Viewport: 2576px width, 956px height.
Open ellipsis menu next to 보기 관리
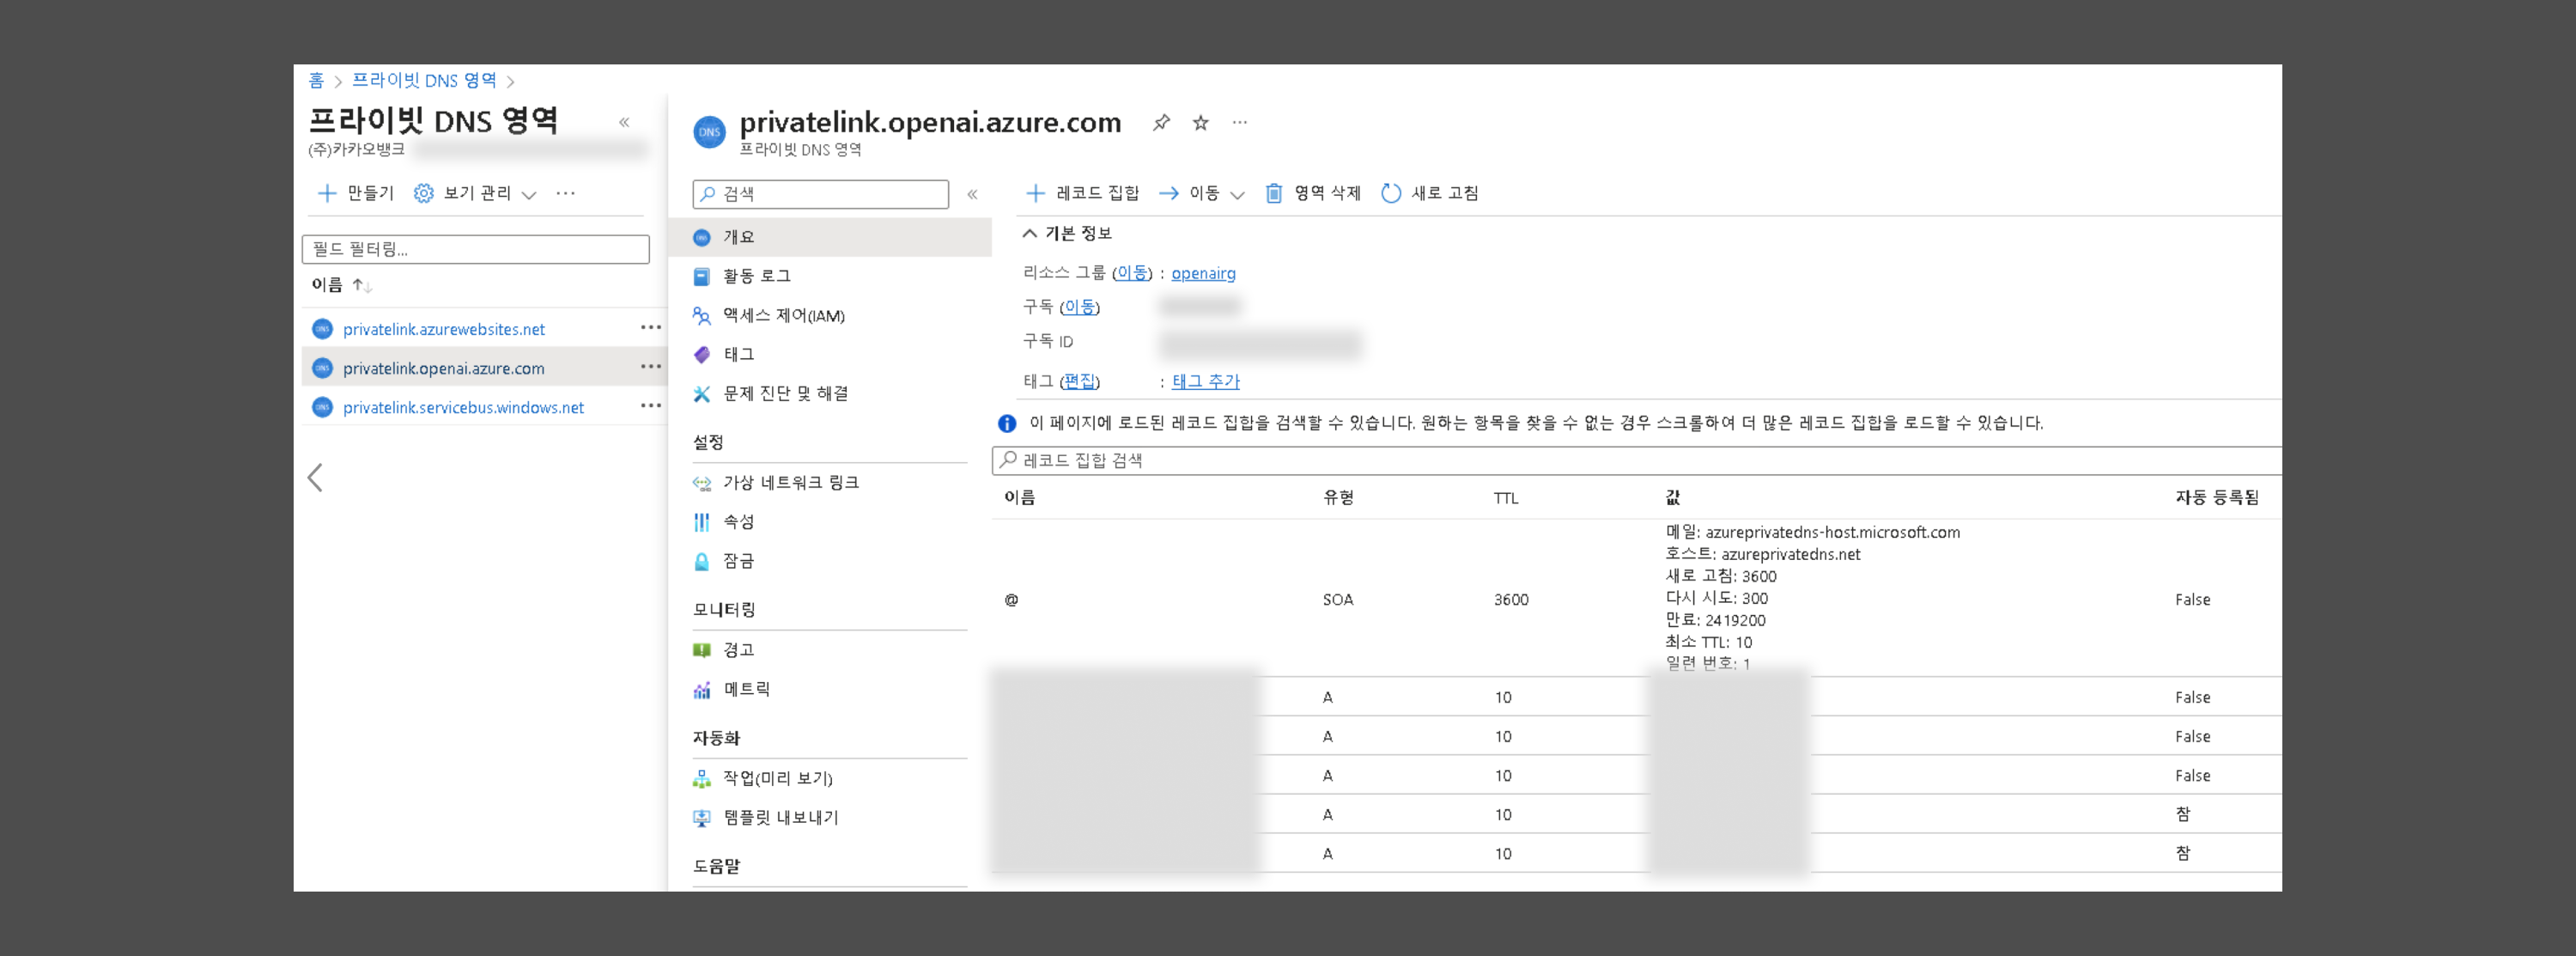[566, 193]
